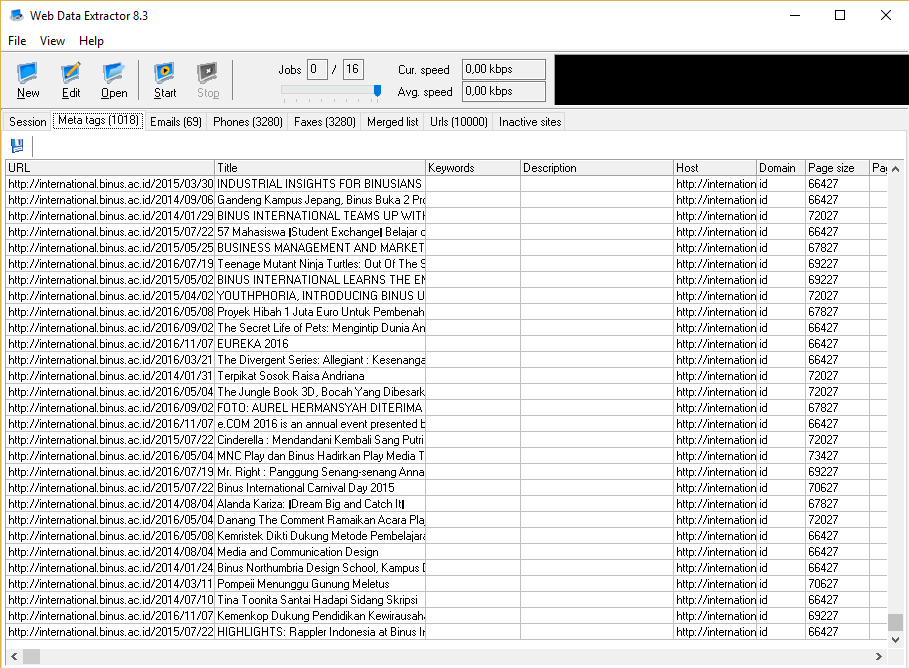Select the Pompeii Menunggu Gunung Meletus row
This screenshot has width=909, height=668.
[x=446, y=584]
